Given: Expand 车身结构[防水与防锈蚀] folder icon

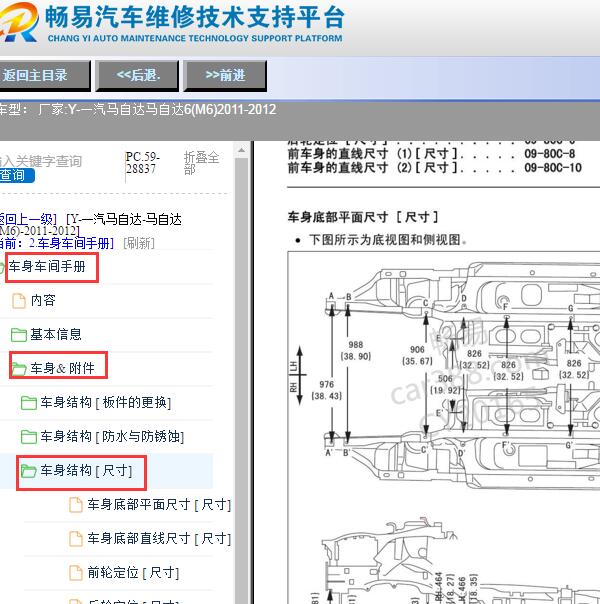Looking at the screenshot, I should click(28, 437).
